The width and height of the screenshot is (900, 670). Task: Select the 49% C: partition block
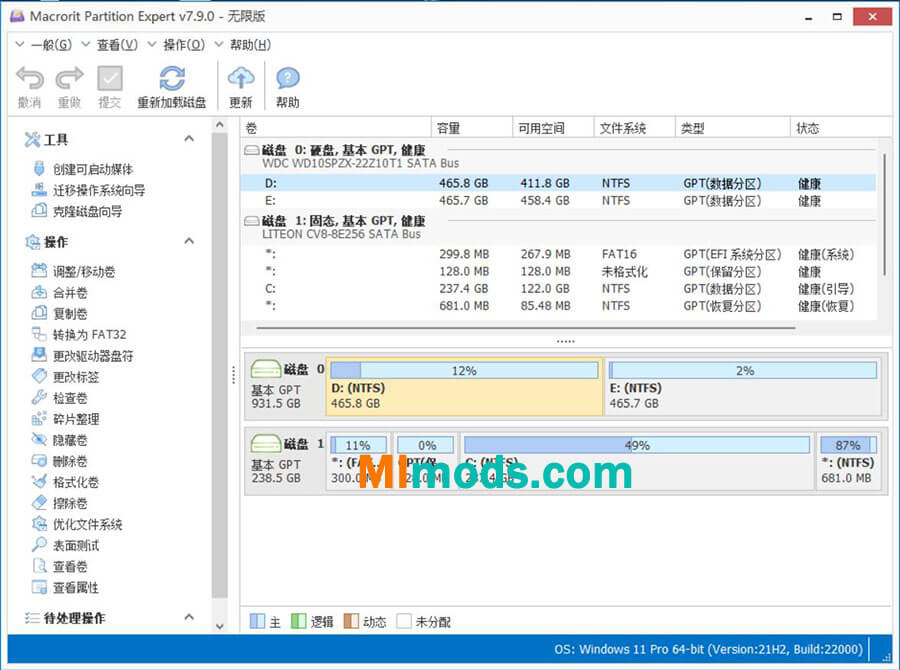coord(637,462)
